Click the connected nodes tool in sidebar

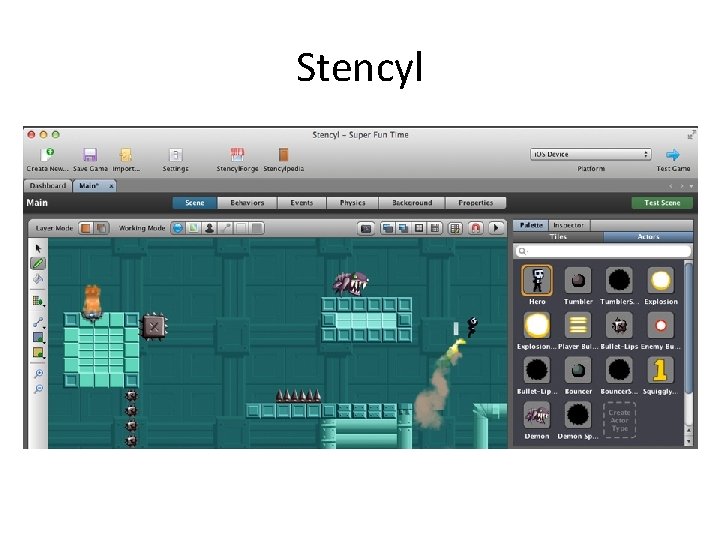pyautogui.click(x=38, y=323)
